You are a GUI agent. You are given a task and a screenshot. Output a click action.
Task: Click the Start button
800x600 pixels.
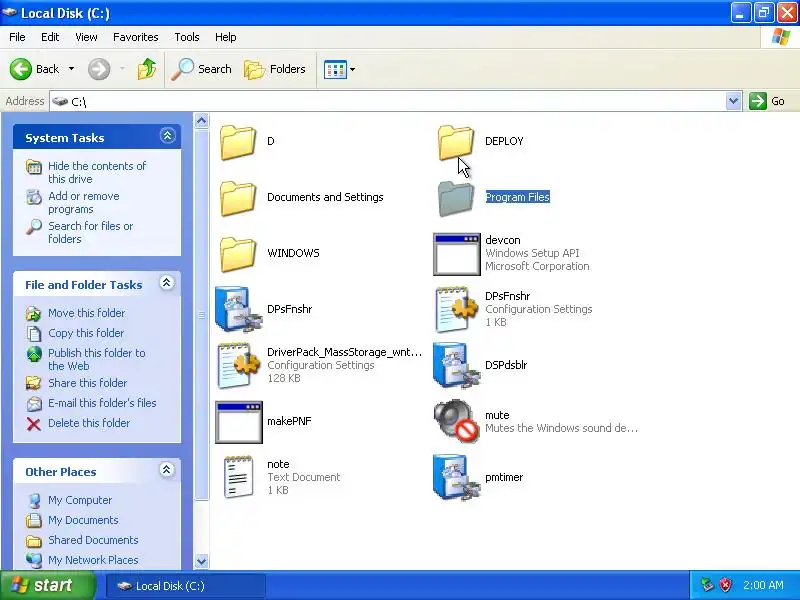pos(48,585)
